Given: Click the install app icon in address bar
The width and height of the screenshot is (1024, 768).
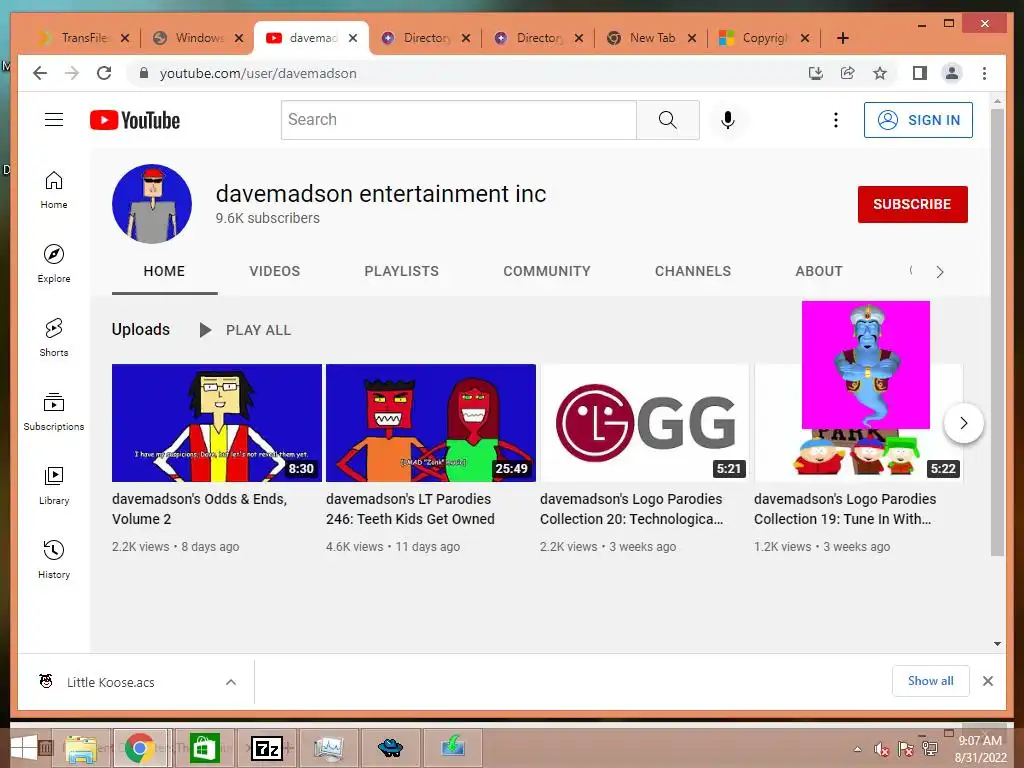Looking at the screenshot, I should pos(815,73).
